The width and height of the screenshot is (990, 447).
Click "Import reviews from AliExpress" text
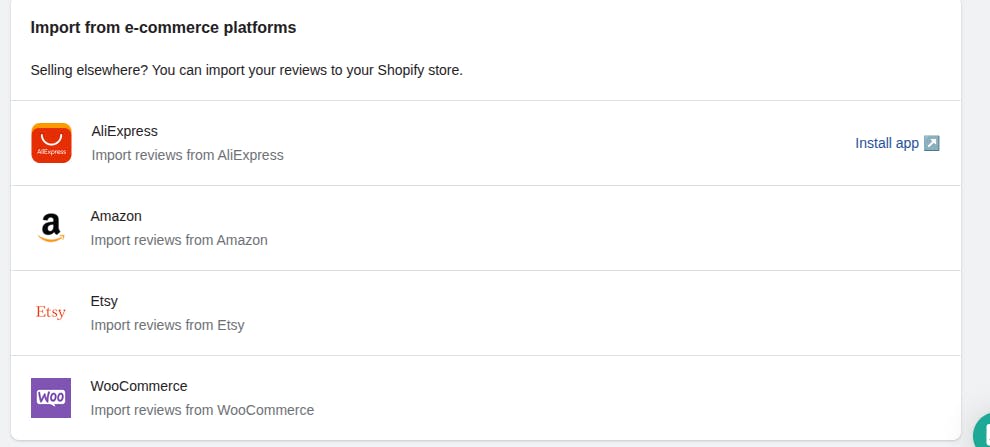188,155
